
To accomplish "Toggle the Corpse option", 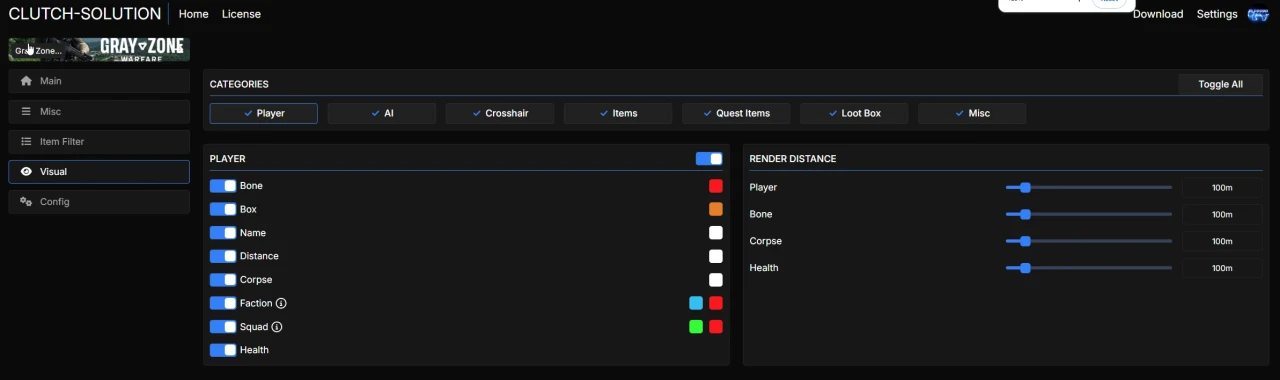I will pos(223,280).
